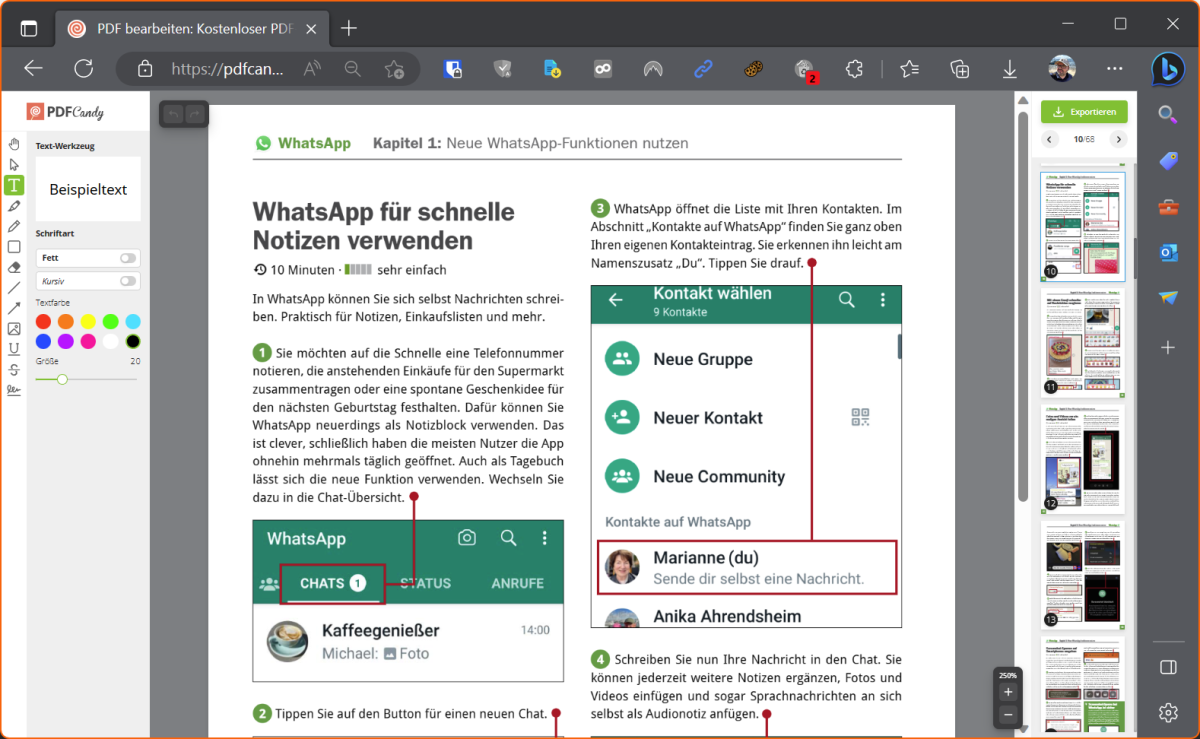Go to previous page arrow
Image resolution: width=1200 pixels, height=739 pixels.
pyautogui.click(x=1050, y=139)
